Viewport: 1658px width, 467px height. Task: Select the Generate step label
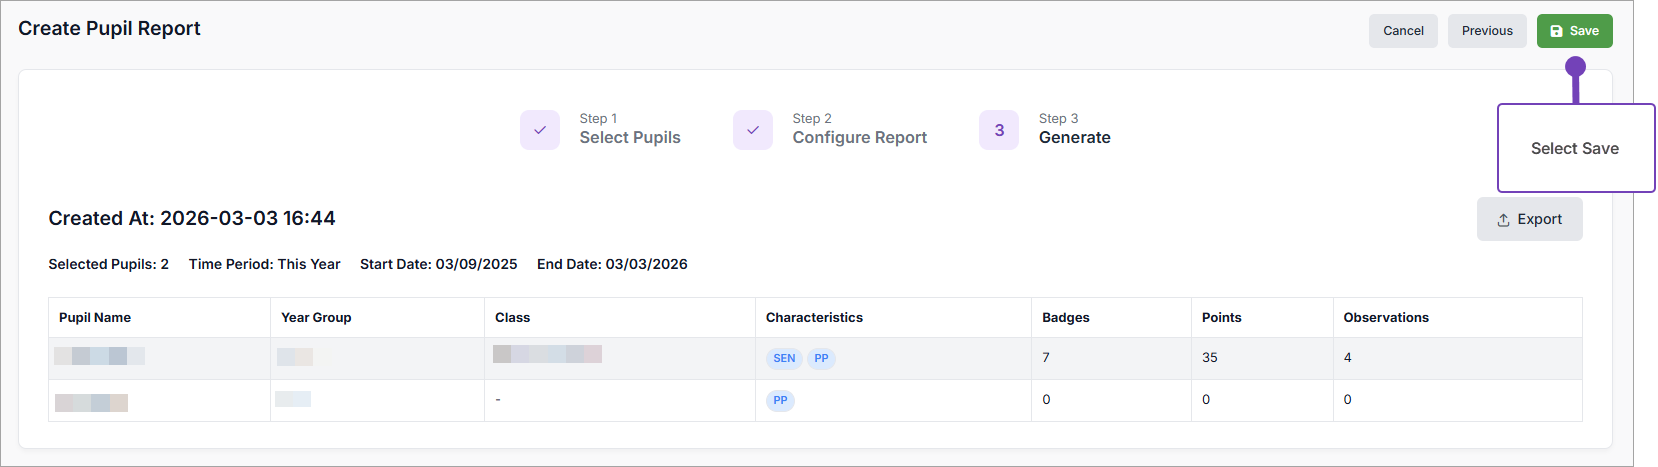1075,137
